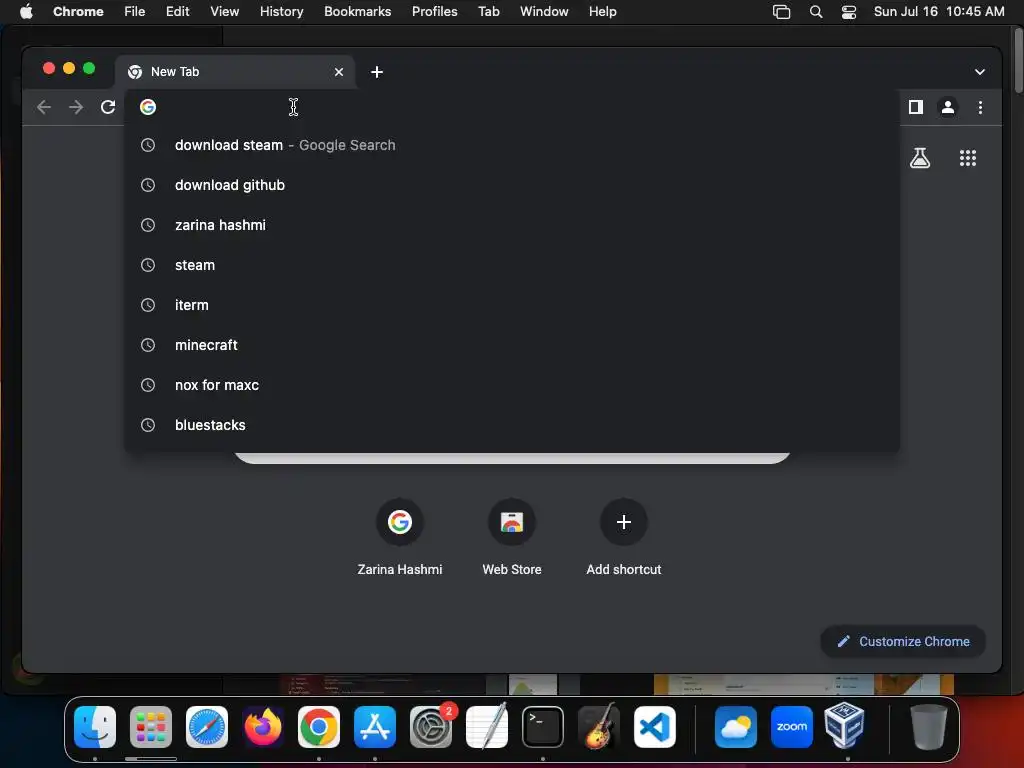1024x768 pixels.
Task: Open Spotlight search in menu bar
Action: (x=816, y=12)
